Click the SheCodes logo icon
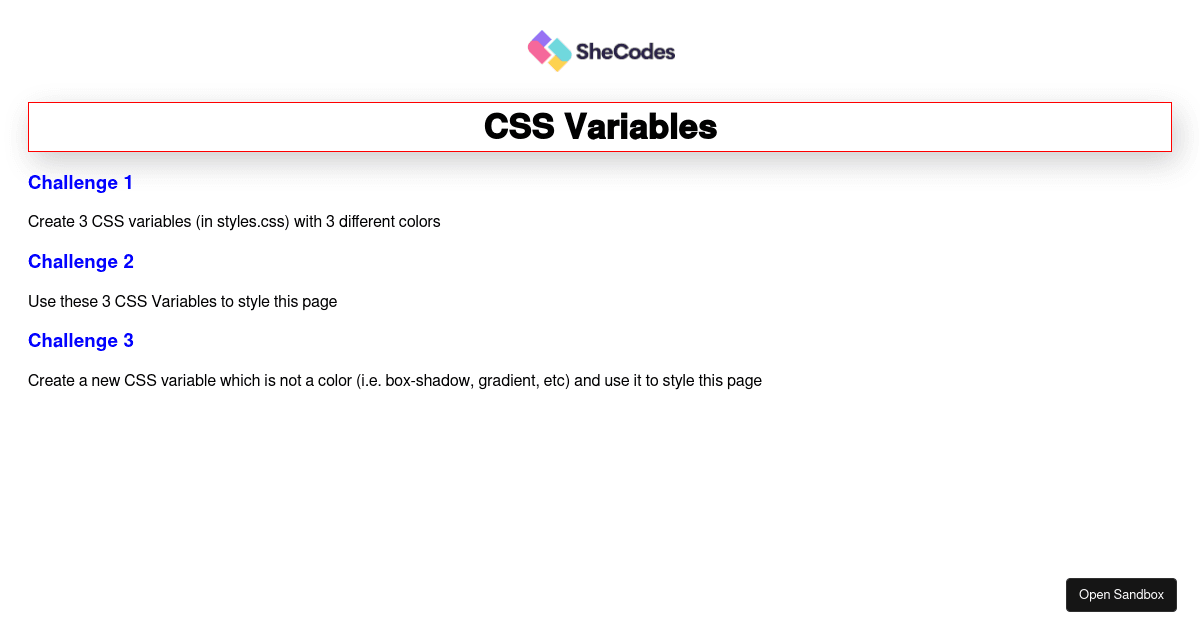1200x630 pixels. 550,51
